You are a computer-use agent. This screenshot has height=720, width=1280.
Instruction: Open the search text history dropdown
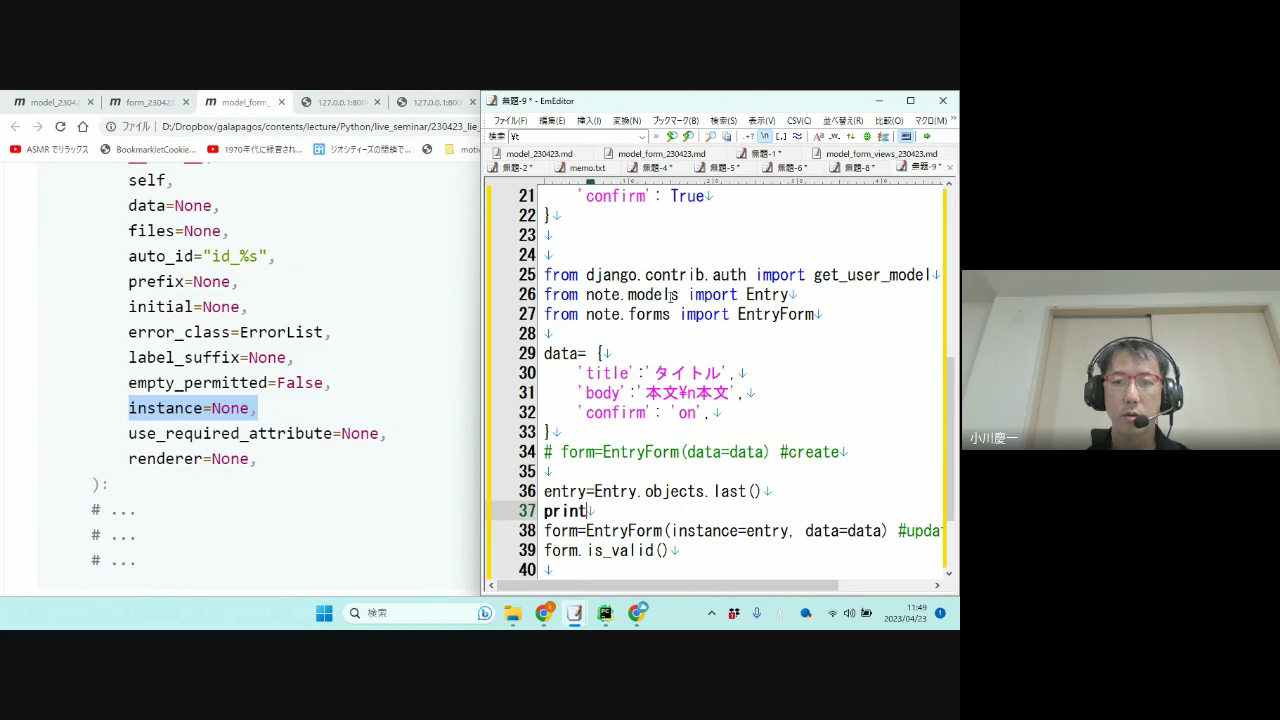click(x=641, y=136)
